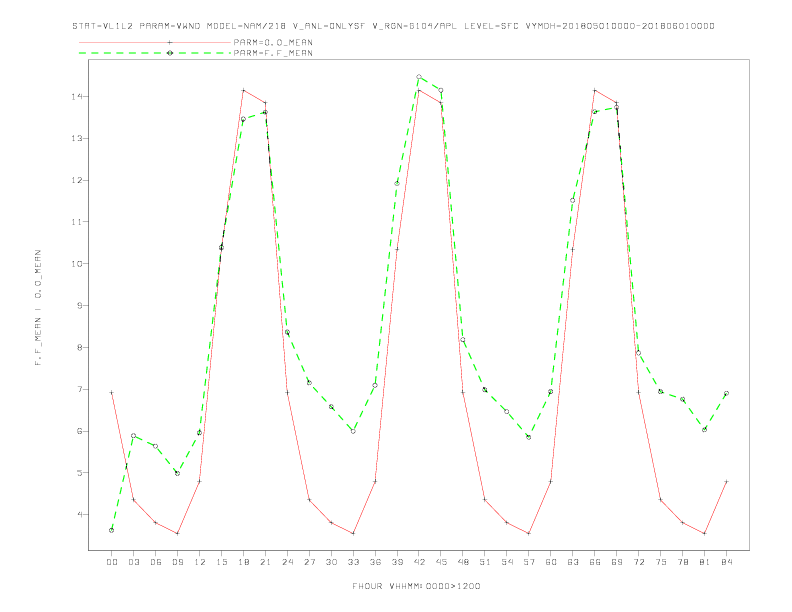
Task: Click x-axis tick label 63
Action: 573,562
